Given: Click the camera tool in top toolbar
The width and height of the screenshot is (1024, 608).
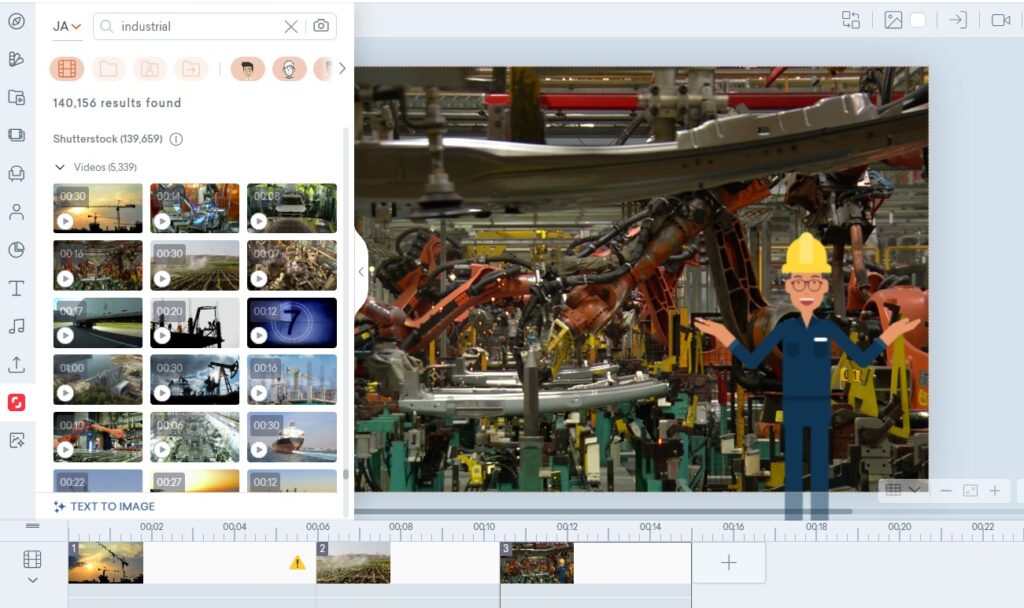Looking at the screenshot, I should pyautogui.click(x=1000, y=20).
